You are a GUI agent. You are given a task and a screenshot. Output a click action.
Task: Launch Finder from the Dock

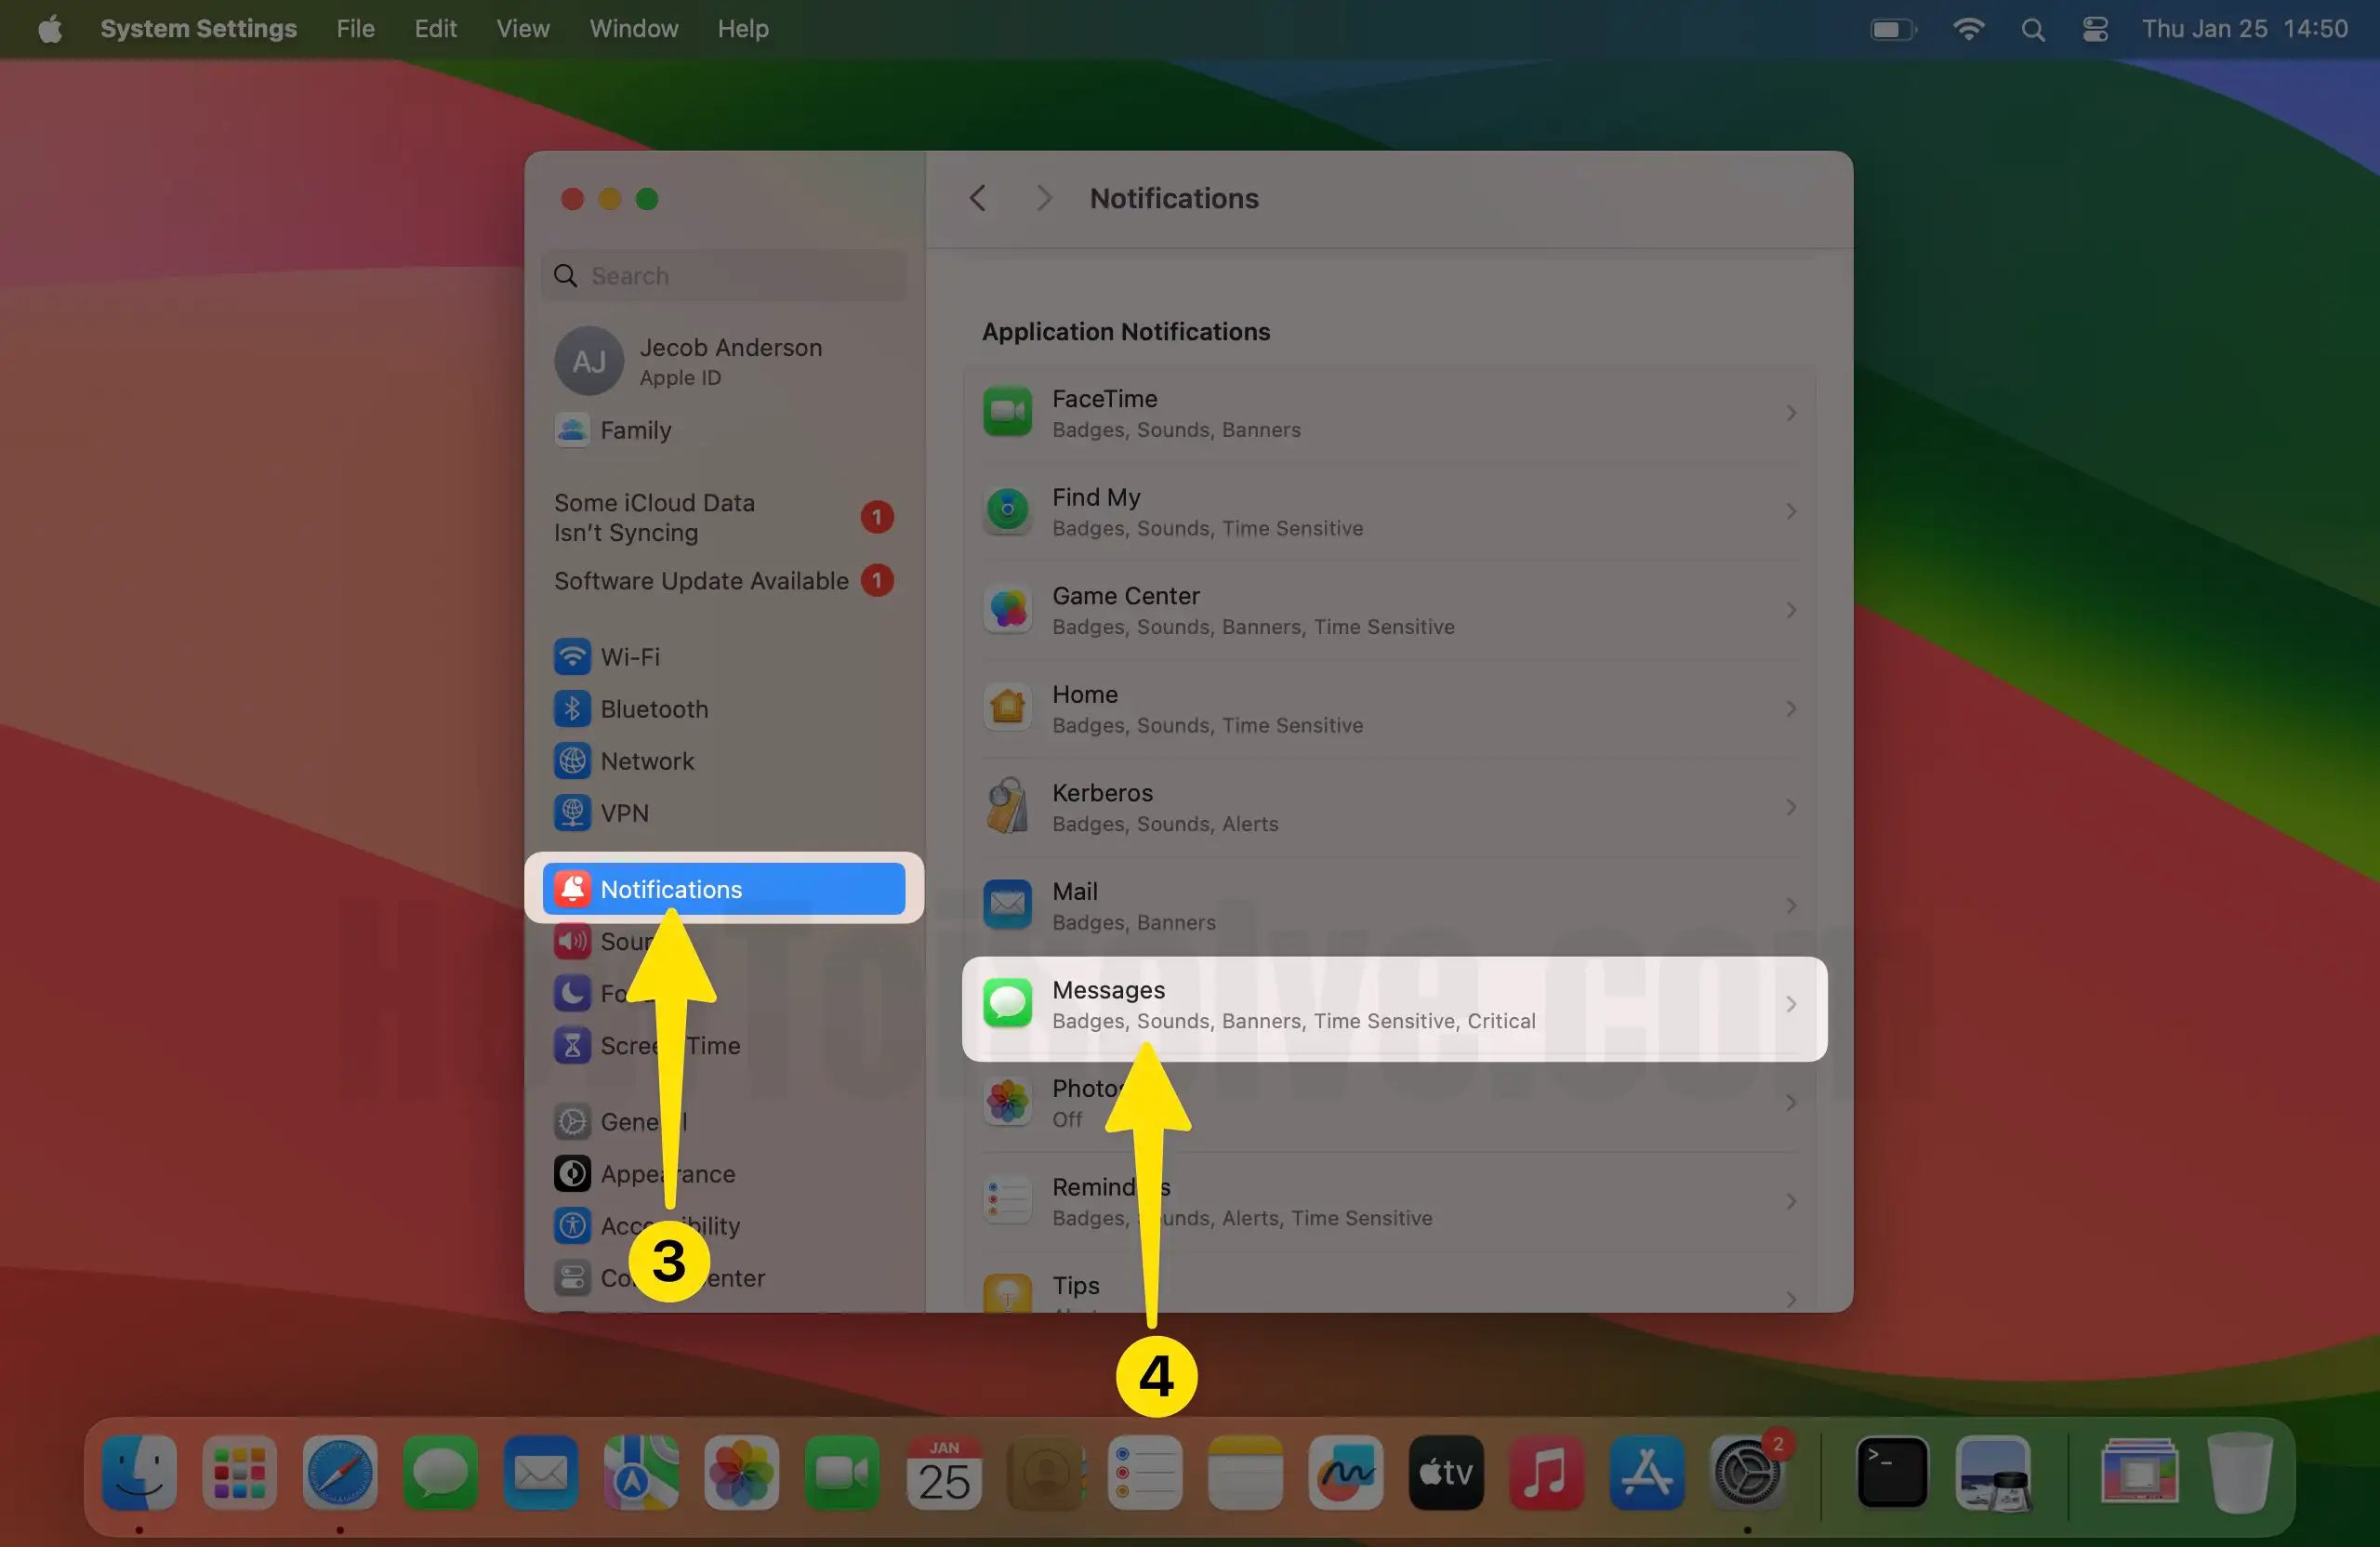pyautogui.click(x=139, y=1472)
